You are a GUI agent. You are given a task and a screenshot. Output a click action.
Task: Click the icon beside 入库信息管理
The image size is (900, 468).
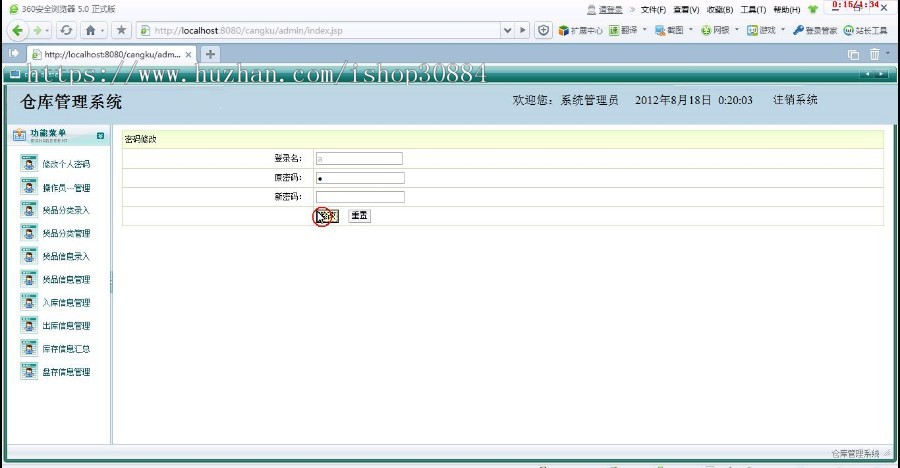coord(29,302)
